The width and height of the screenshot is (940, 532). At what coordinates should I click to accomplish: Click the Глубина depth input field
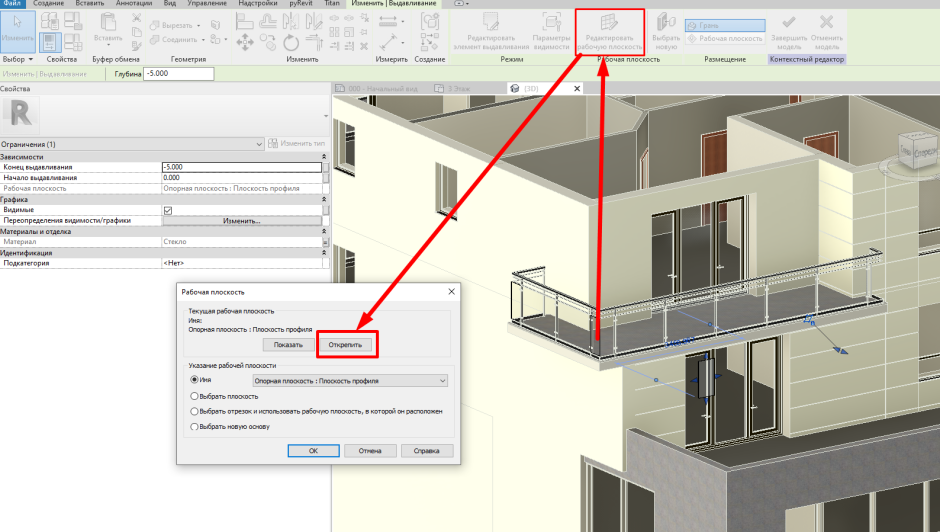tap(178, 74)
